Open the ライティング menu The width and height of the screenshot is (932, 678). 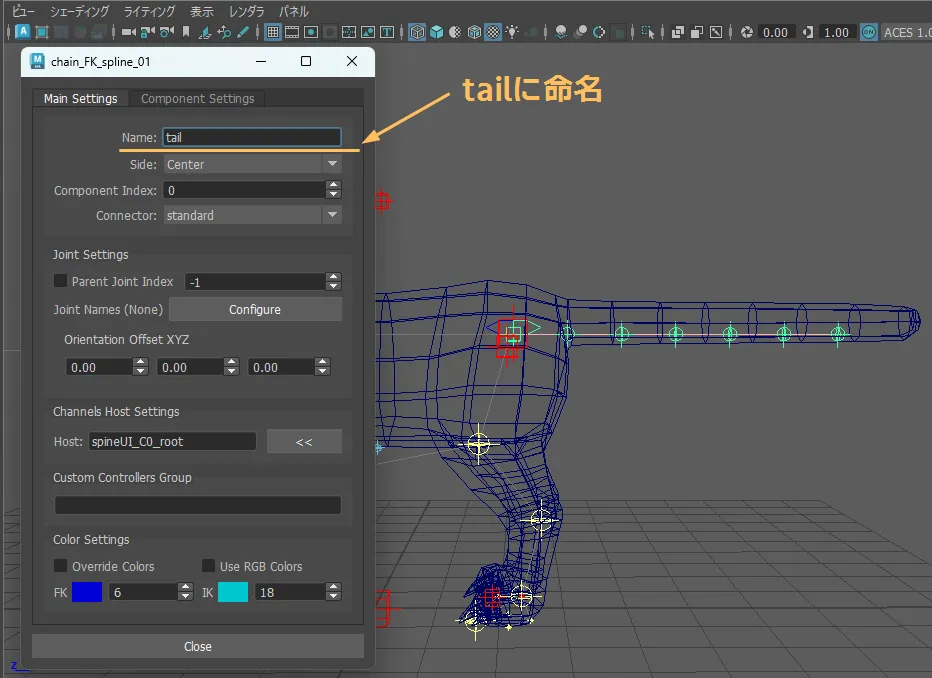[149, 11]
